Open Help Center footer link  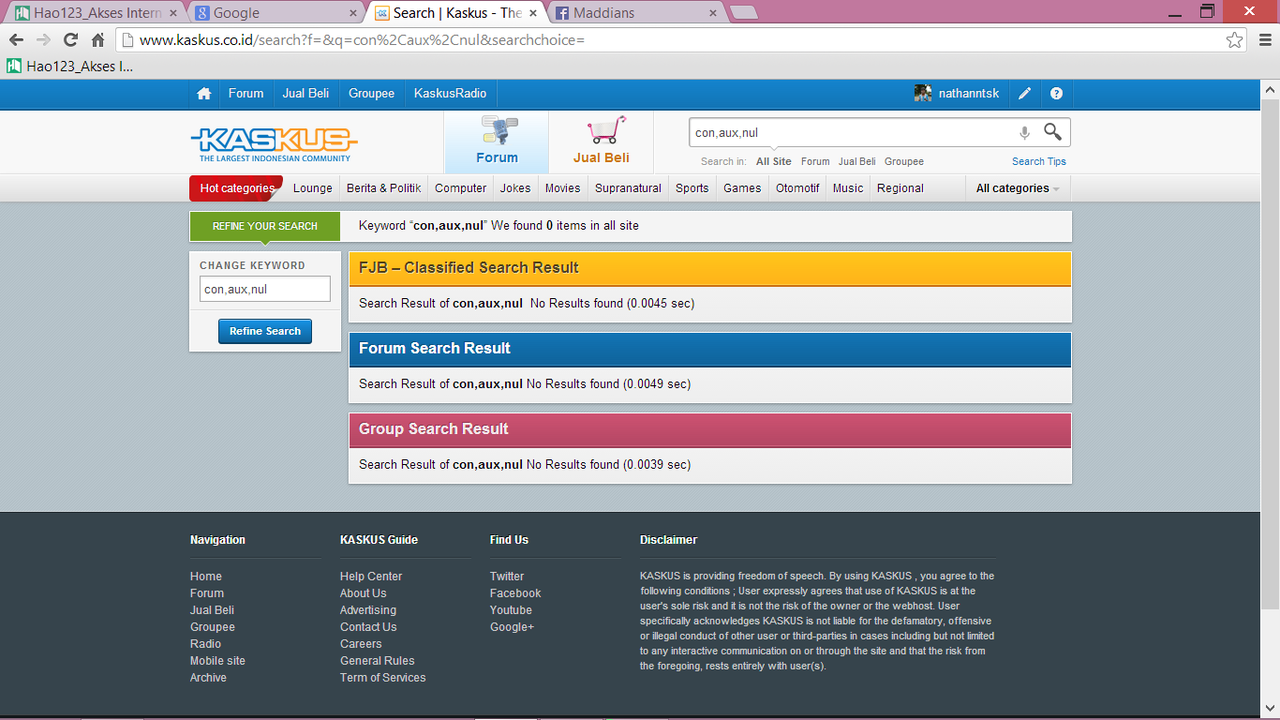tap(371, 576)
